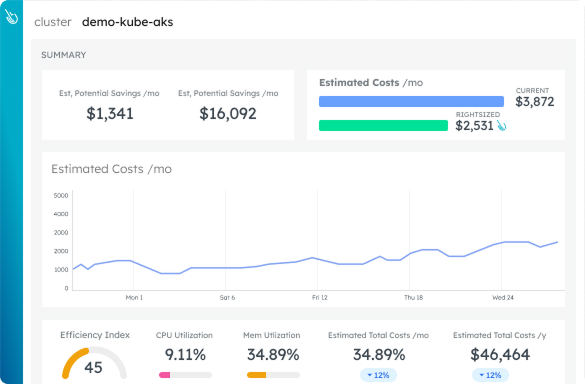Click the 12% badge under Total Costs /y
The height and width of the screenshot is (384, 585).
[490, 375]
